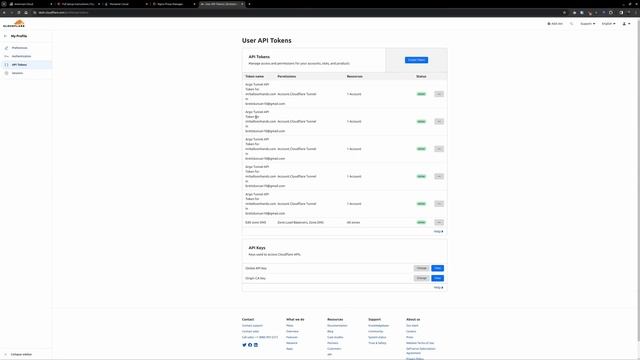Click Add site in the header
The image size is (640, 360).
[x=555, y=24]
